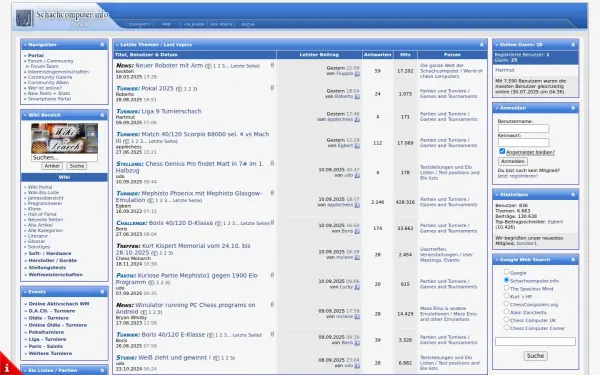
Task: Open attachment icon on Mephisto Phoenix thread
Action: tap(272, 193)
